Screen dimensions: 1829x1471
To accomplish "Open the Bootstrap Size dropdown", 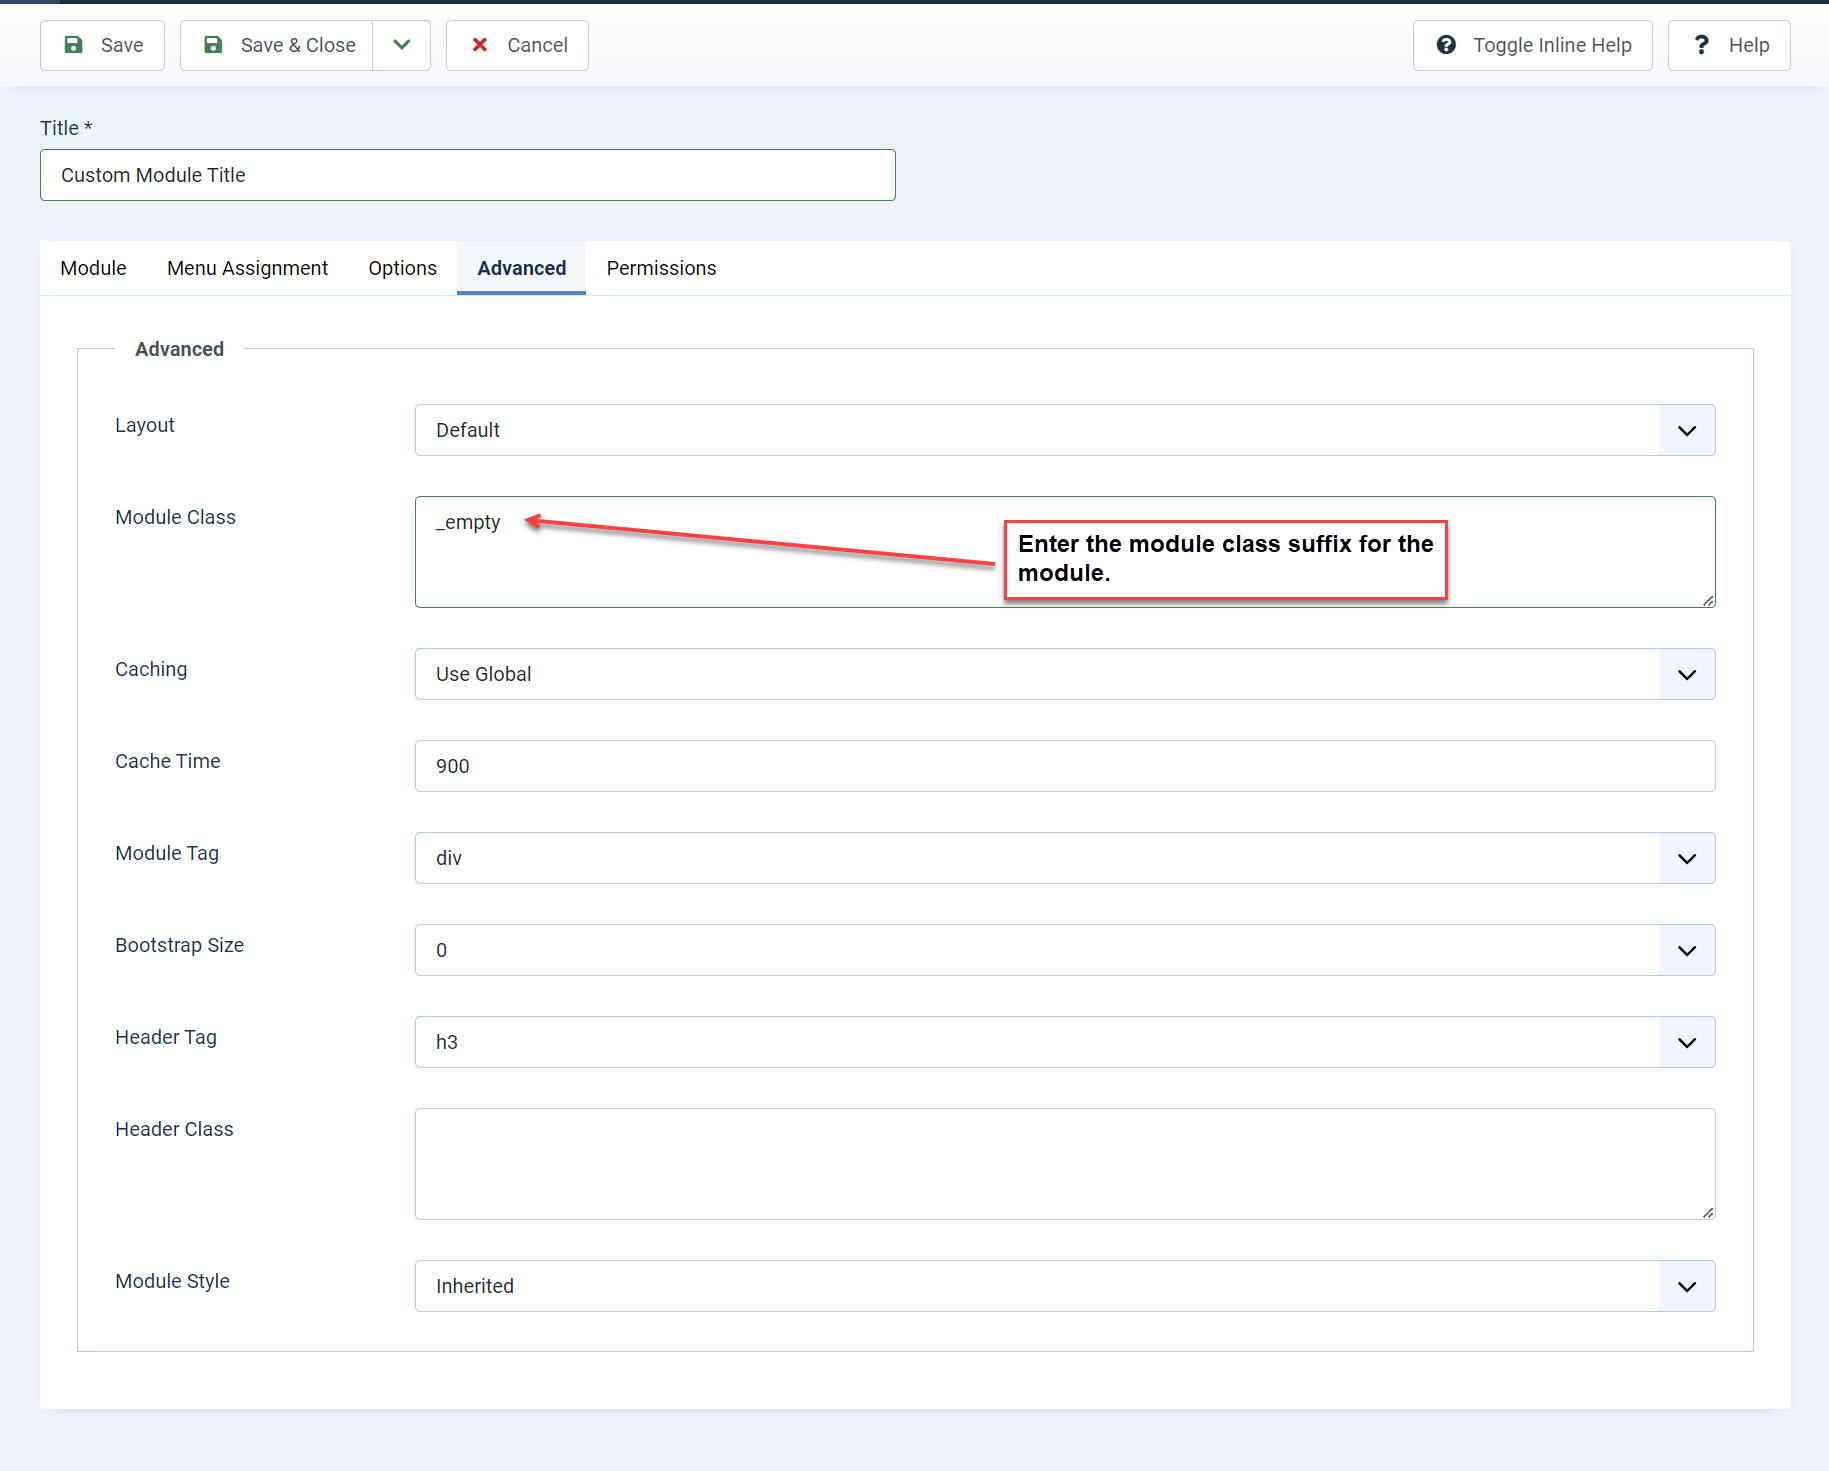I will [1064, 950].
